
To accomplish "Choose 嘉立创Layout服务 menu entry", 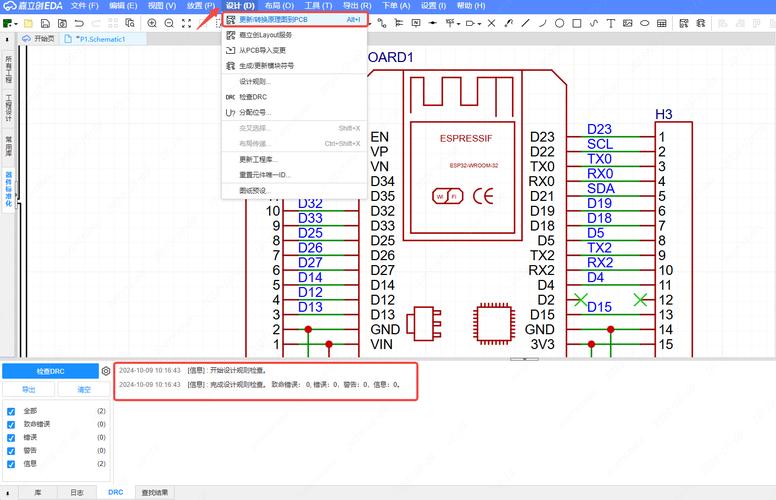I will pyautogui.click(x=294, y=35).
